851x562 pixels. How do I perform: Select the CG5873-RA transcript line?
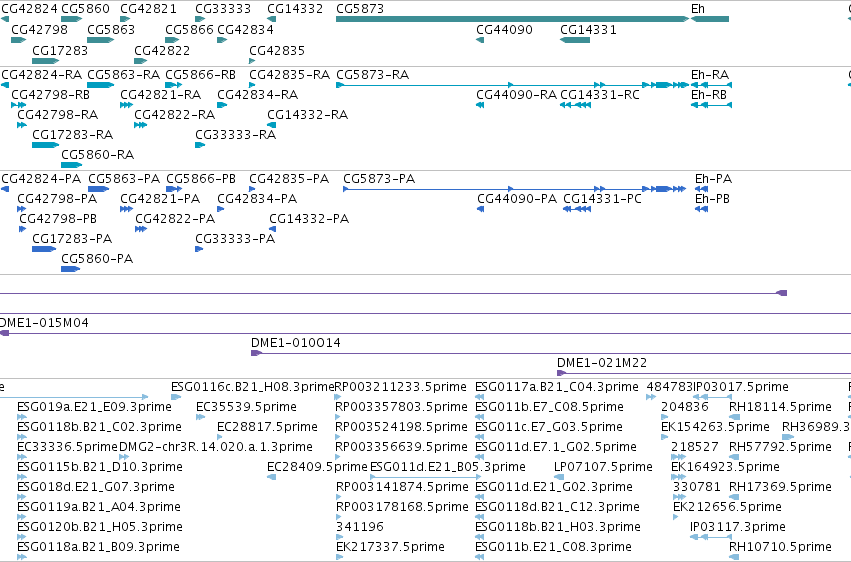click(512, 85)
